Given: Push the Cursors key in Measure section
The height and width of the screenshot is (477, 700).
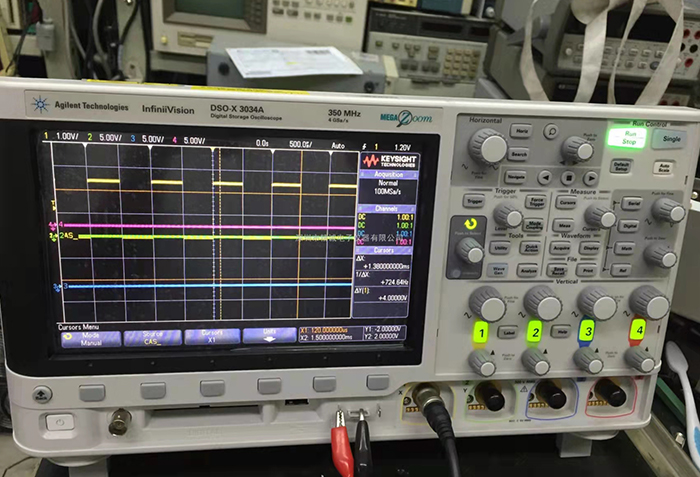Looking at the screenshot, I should pos(567,202).
